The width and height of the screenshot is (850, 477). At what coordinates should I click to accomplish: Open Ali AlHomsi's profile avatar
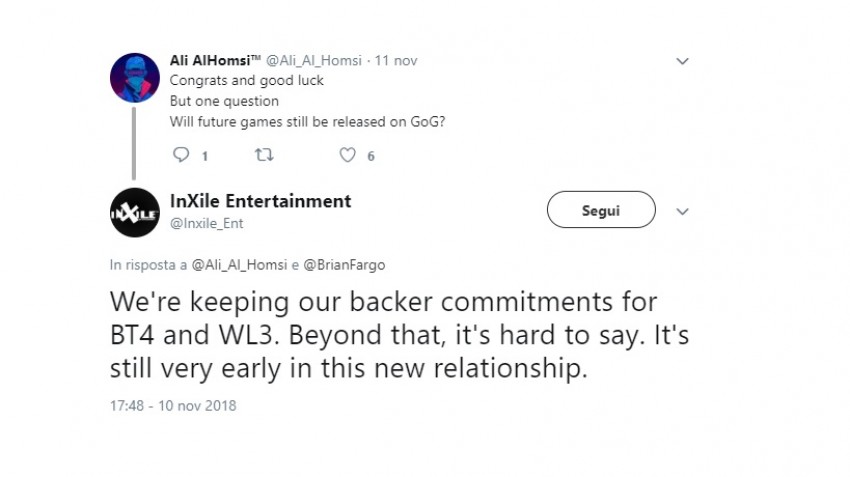point(134,78)
